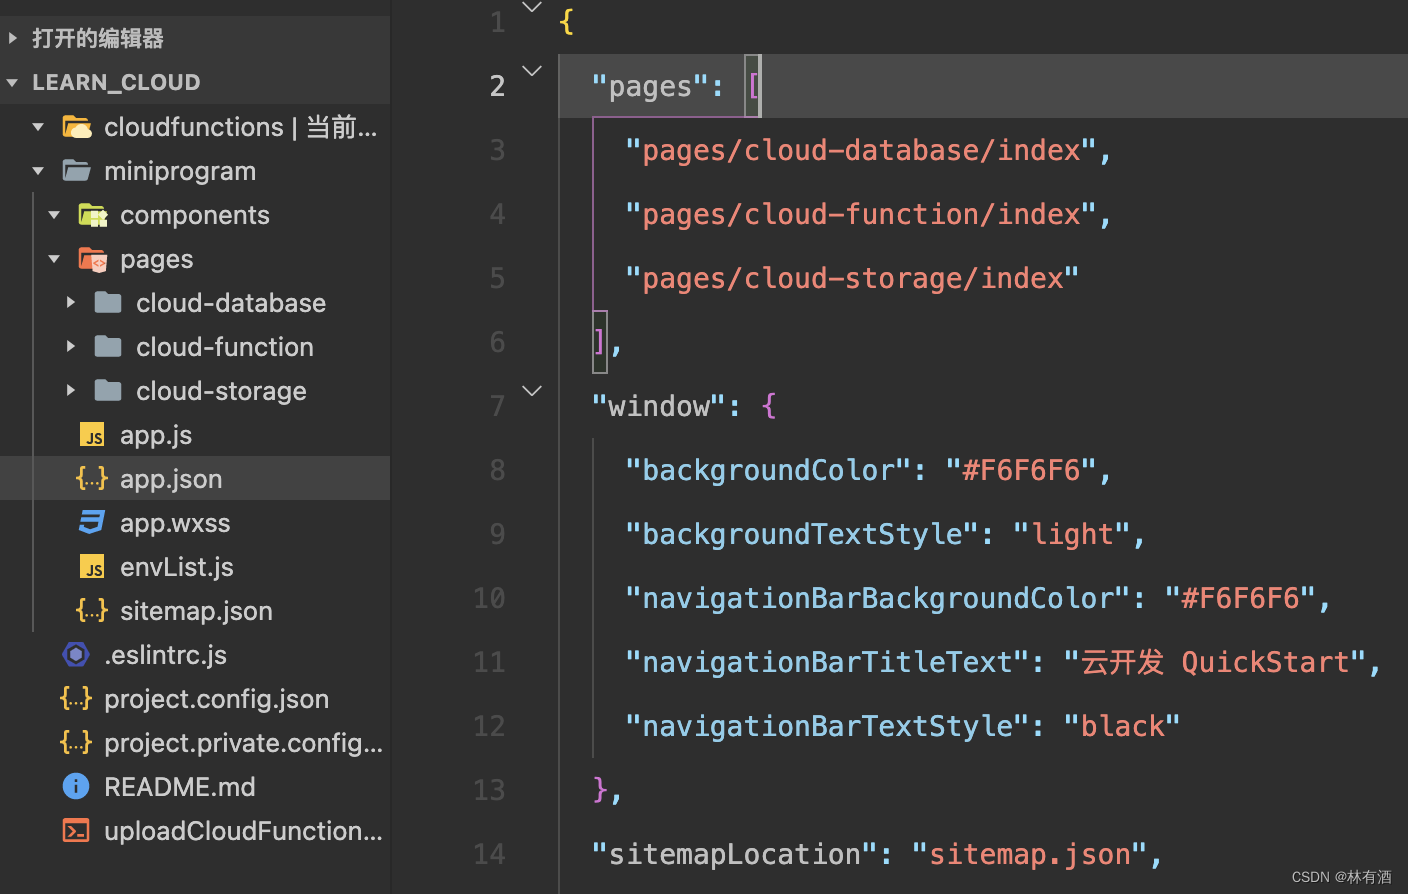Click the cloudfunctions folder icon
Screen dimensions: 1408x894
[77, 127]
